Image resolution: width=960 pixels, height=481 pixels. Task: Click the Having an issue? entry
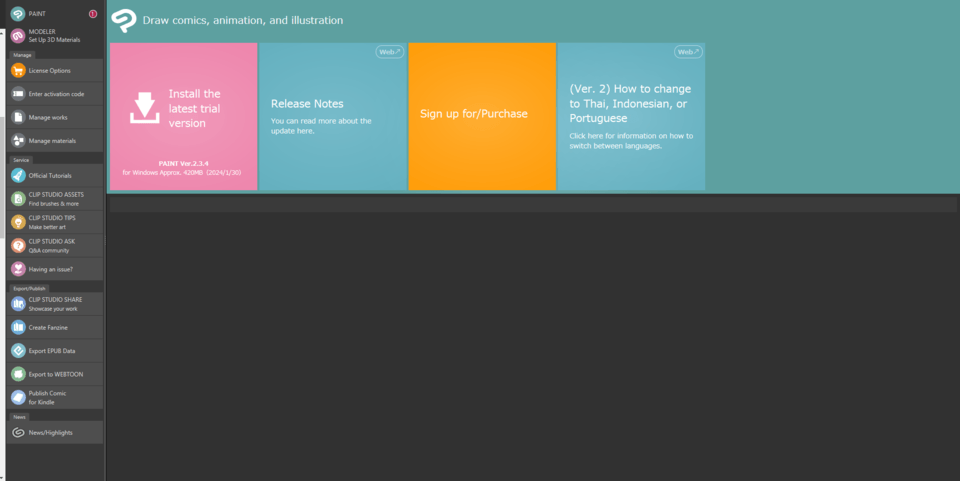[55, 269]
